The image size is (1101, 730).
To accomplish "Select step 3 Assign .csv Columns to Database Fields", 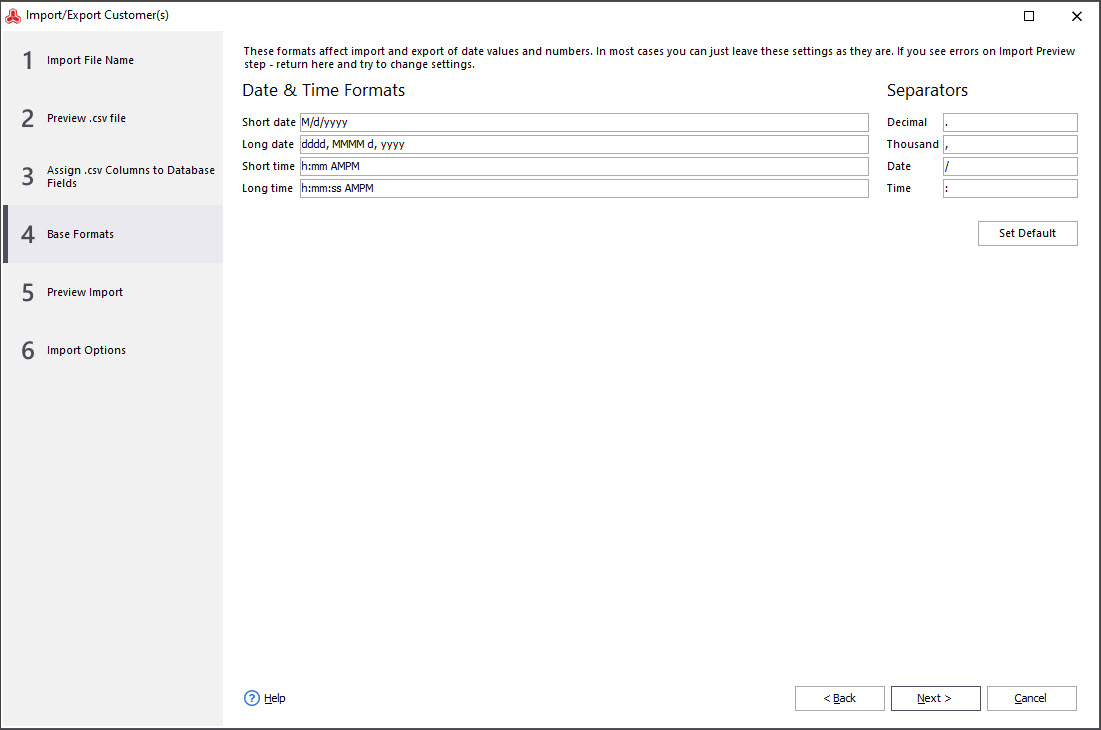I will pos(113,176).
